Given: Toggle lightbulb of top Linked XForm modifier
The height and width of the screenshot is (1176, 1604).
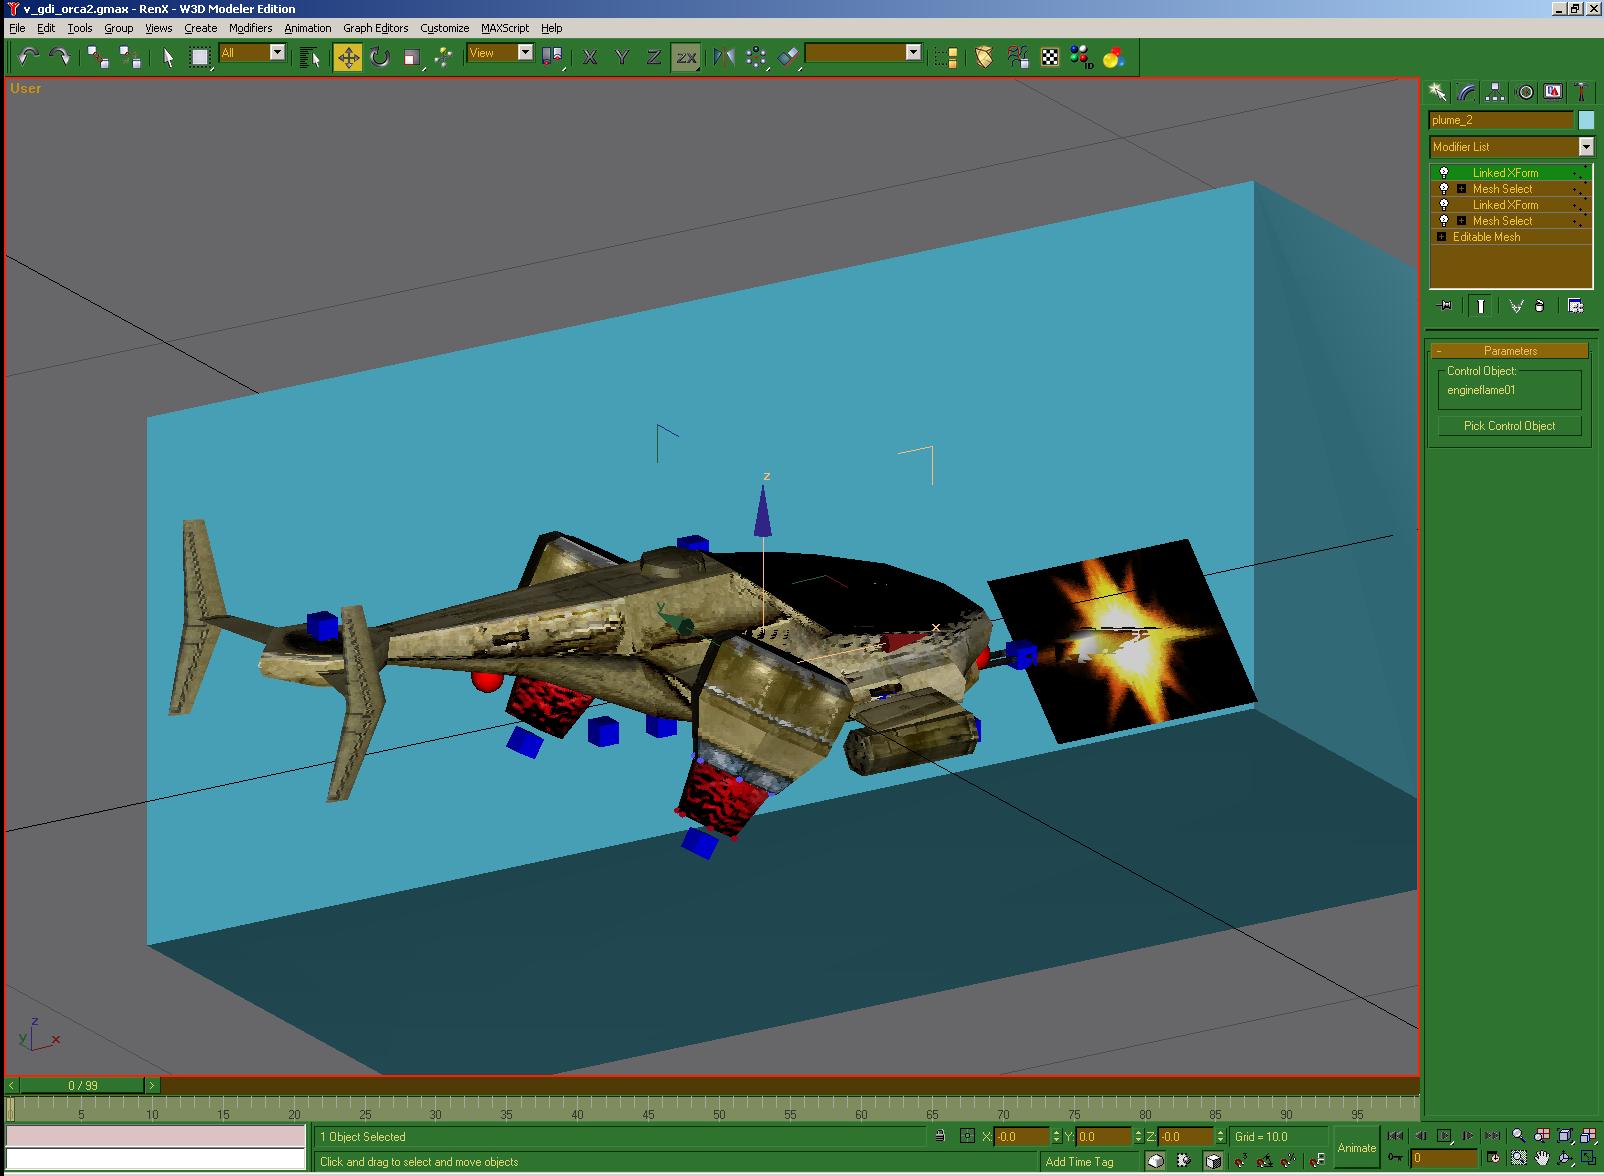Looking at the screenshot, I should pyautogui.click(x=1443, y=173).
